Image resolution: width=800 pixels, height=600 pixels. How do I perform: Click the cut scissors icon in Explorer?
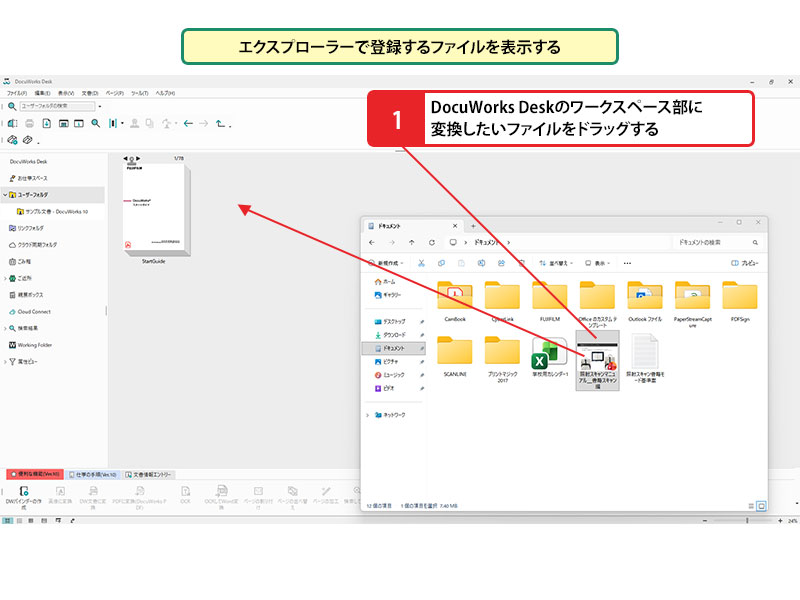421,263
